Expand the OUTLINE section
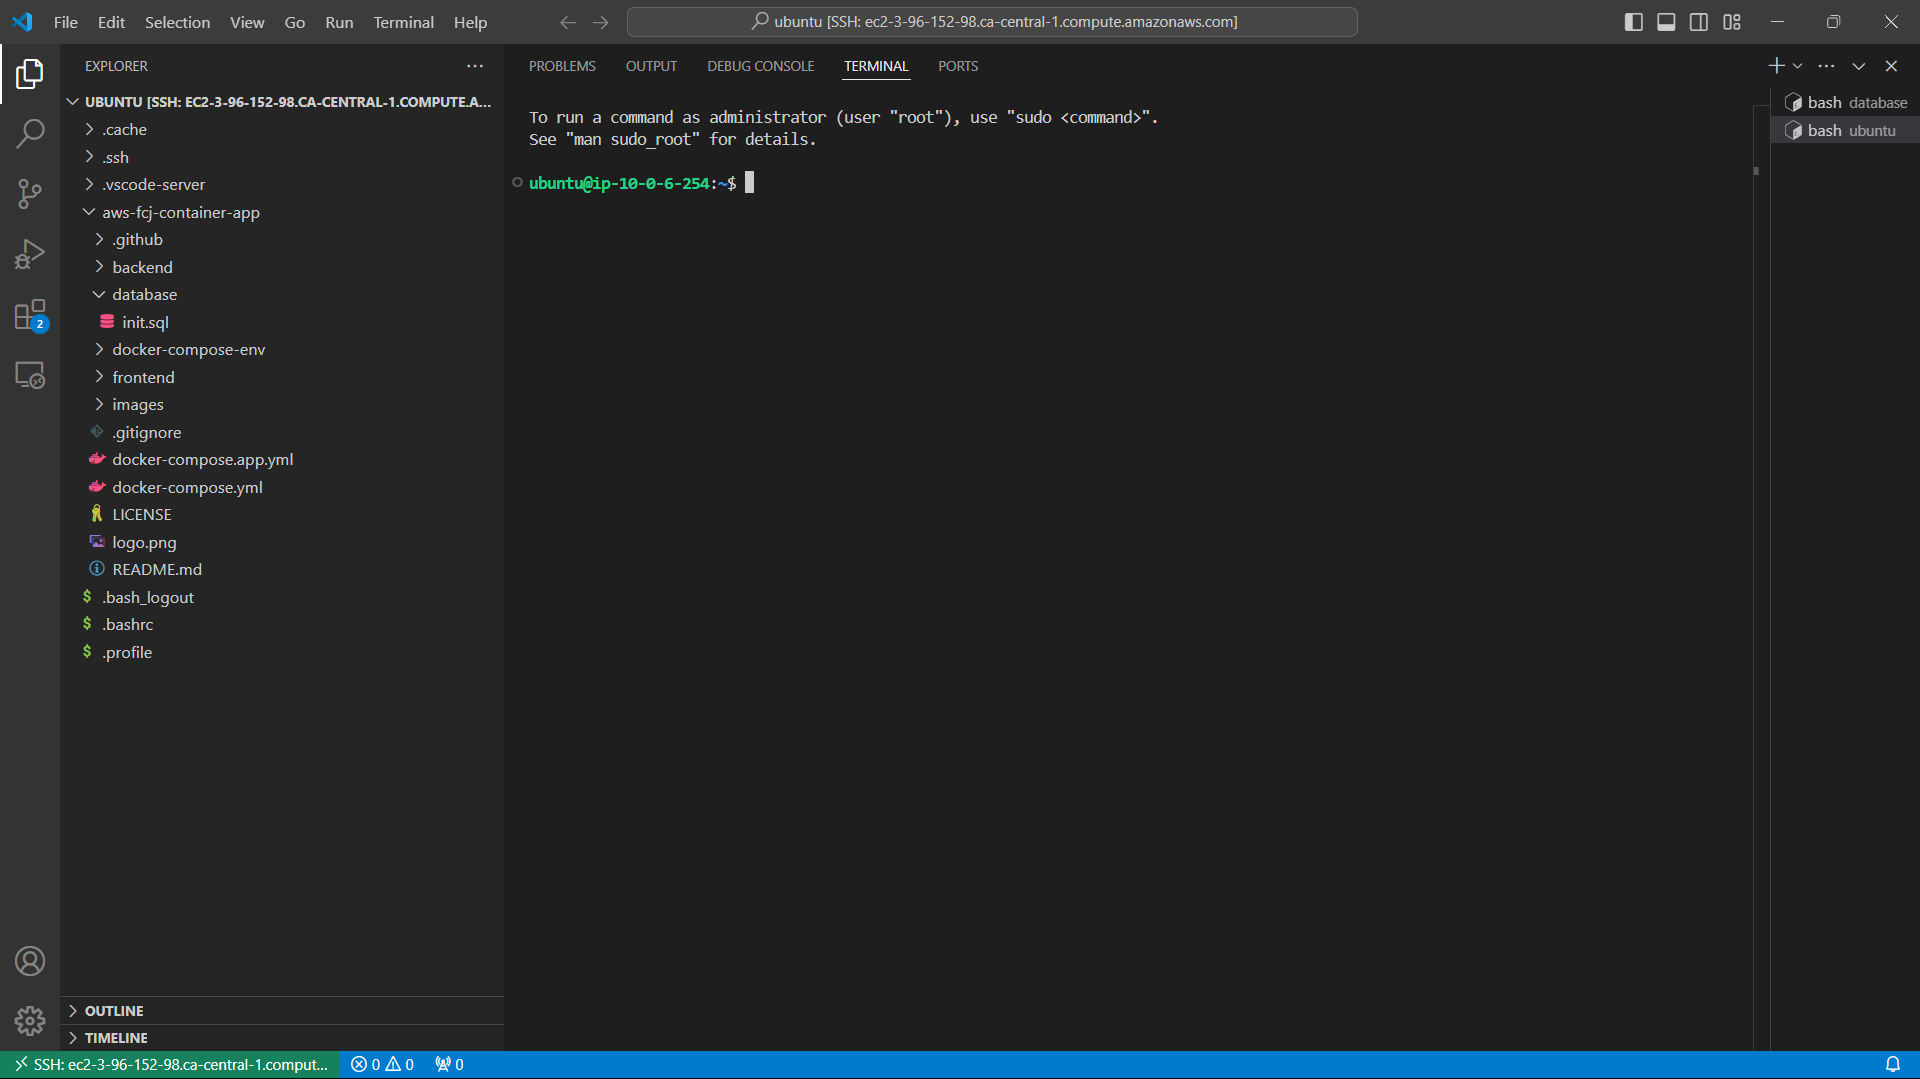The image size is (1920, 1079). coord(282,1010)
